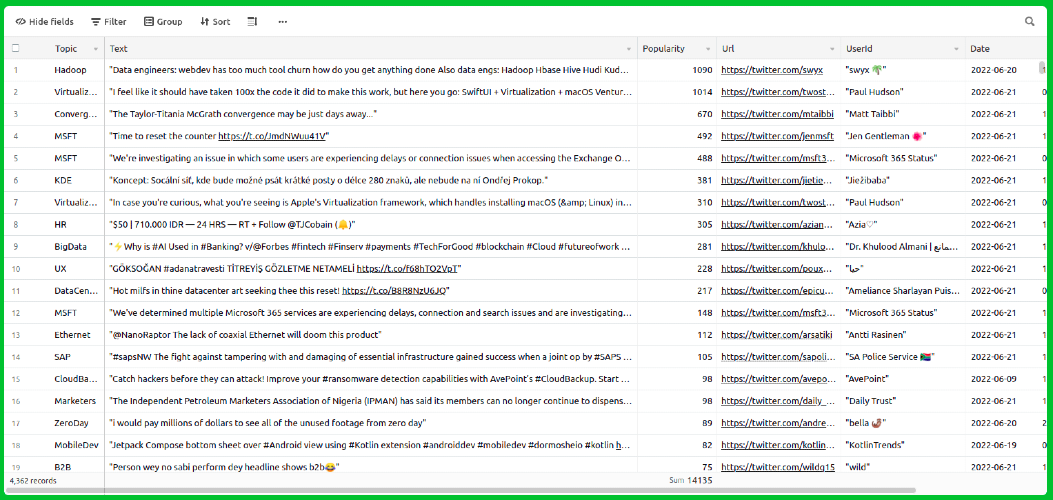The height and width of the screenshot is (500, 1053).
Task: Click the coaxial Ethernet tweet text cell
Action: [371, 335]
